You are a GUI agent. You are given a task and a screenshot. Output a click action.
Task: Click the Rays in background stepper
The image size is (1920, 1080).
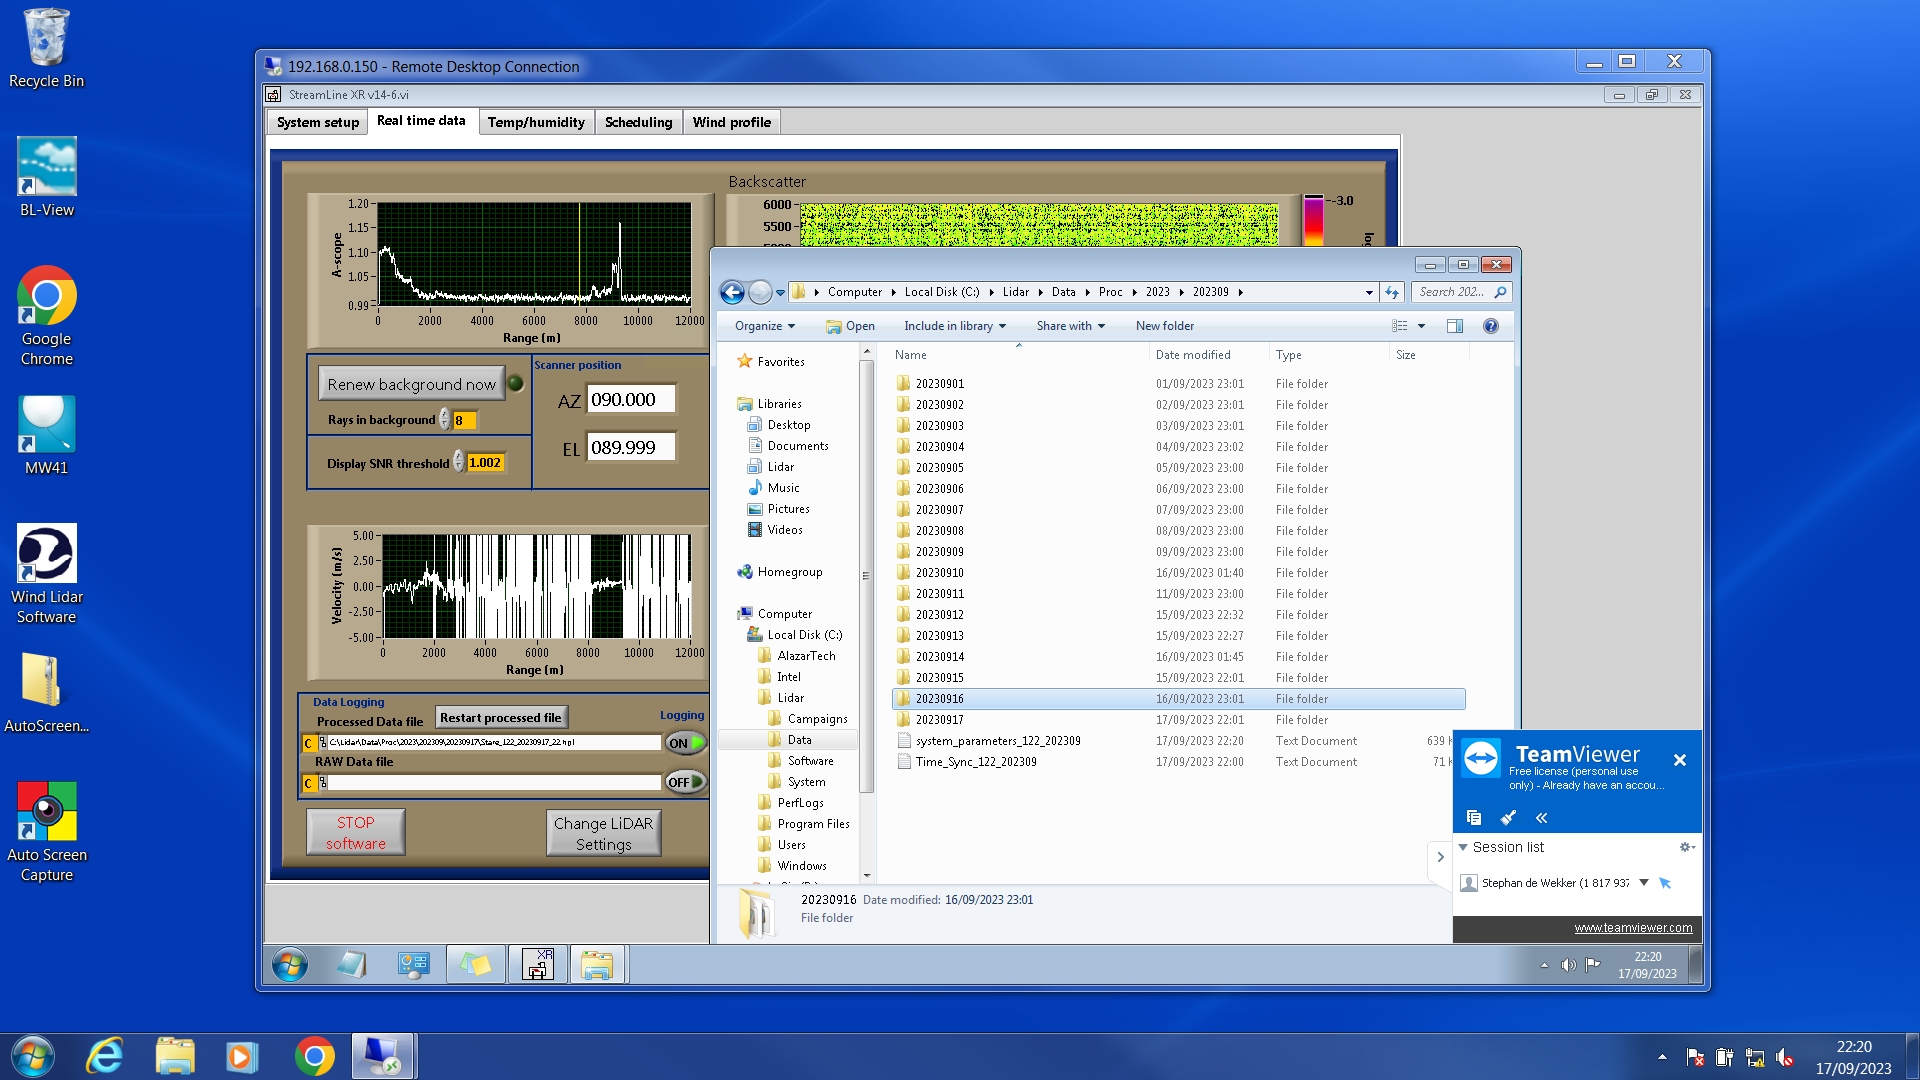(444, 420)
